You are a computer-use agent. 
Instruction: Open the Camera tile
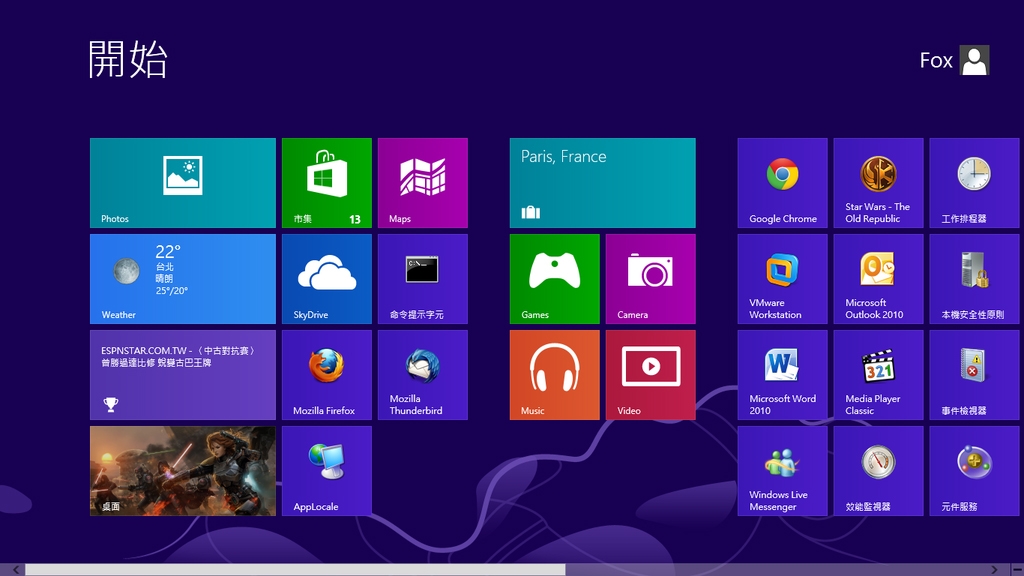click(650, 279)
